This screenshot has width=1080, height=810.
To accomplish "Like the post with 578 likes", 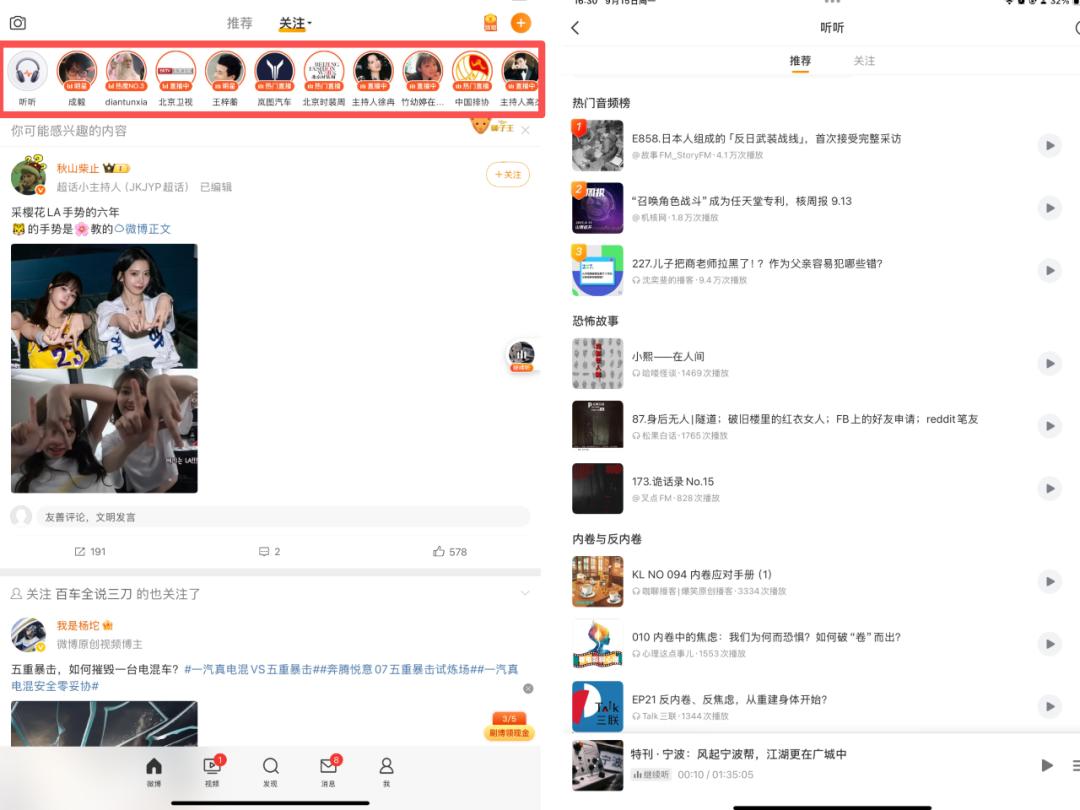I will (x=450, y=552).
